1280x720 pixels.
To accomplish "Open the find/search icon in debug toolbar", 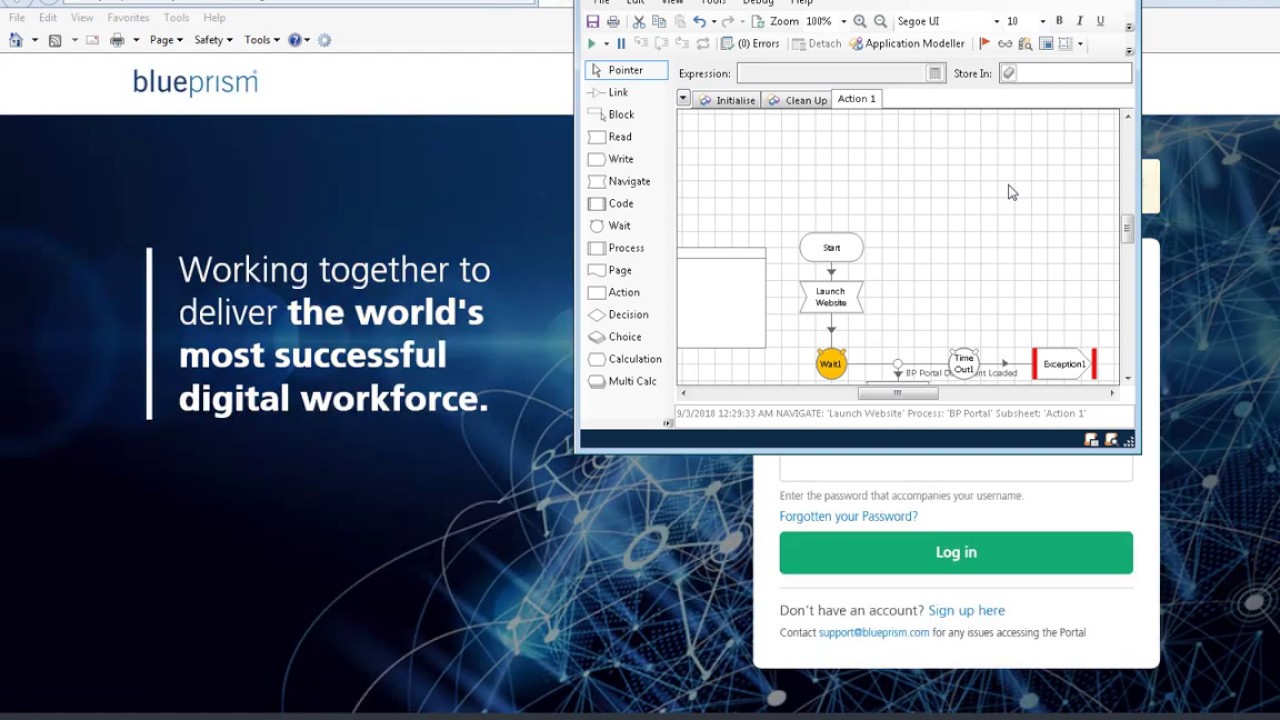I will click(x=1025, y=44).
